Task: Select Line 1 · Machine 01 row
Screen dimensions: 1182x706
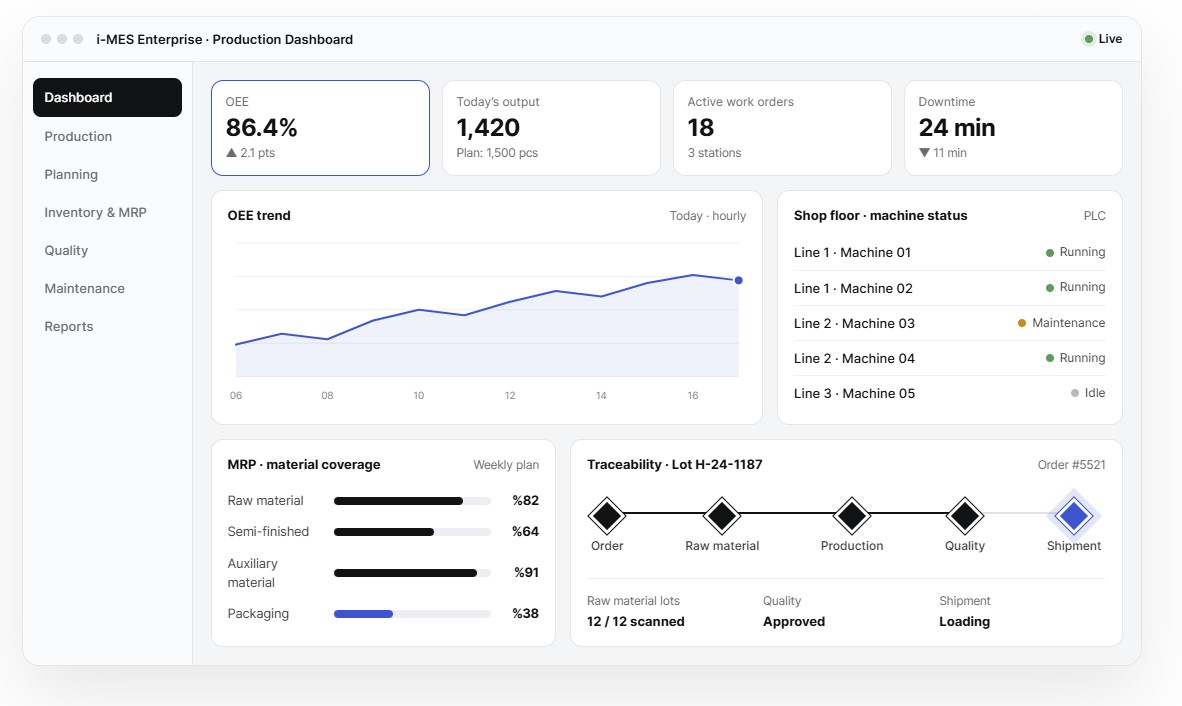Action: (950, 252)
